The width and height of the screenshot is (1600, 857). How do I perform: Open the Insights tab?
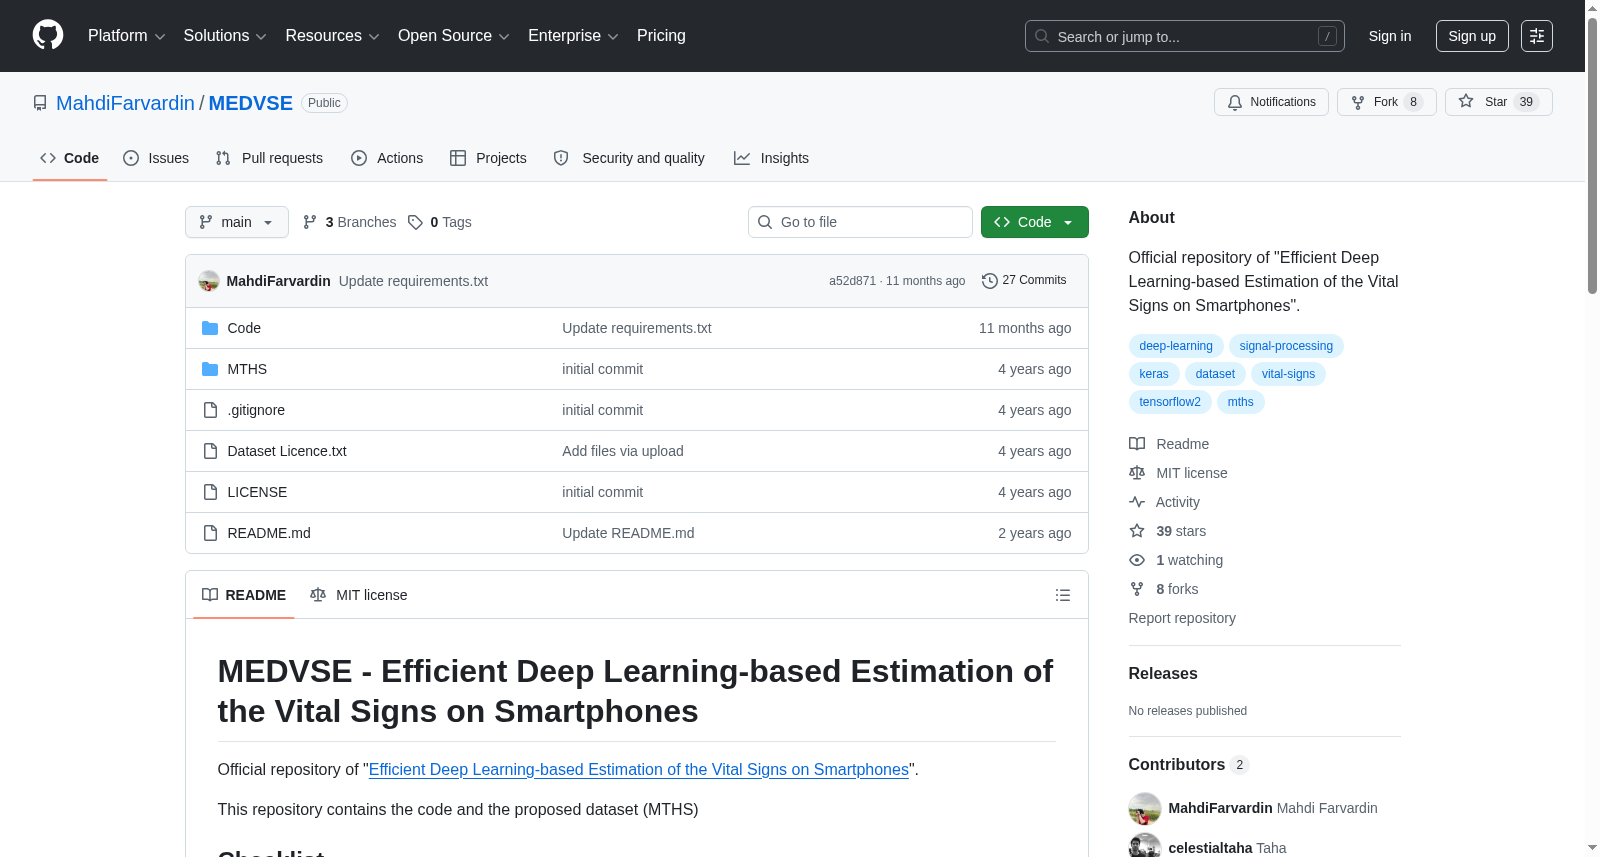pyautogui.click(x=771, y=158)
